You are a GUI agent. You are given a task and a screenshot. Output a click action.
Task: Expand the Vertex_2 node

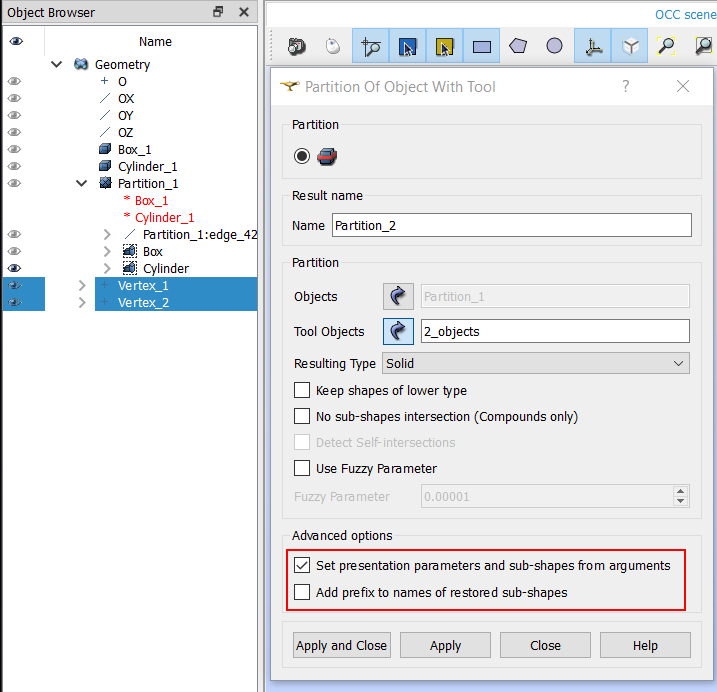pyautogui.click(x=82, y=302)
